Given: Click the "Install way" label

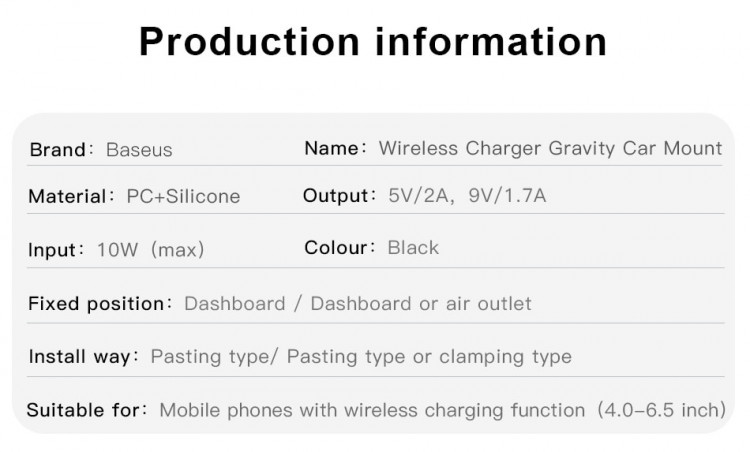Looking at the screenshot, I should (x=79, y=356).
